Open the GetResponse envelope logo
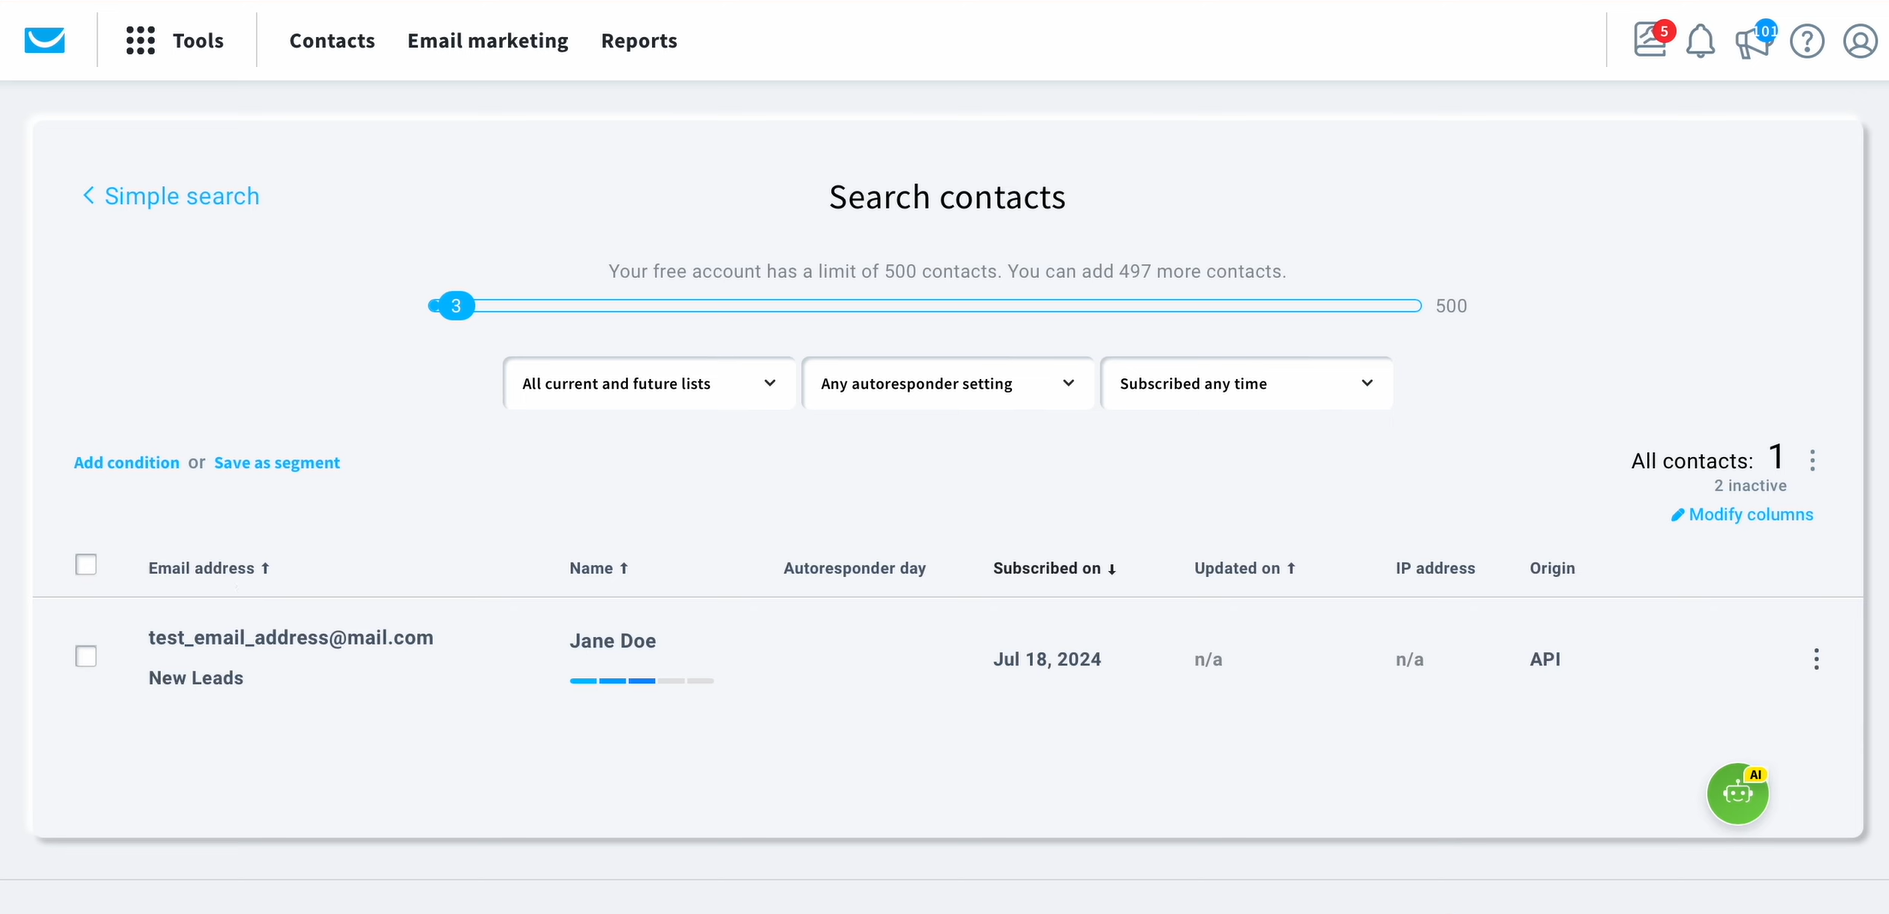The image size is (1889, 914). (44, 40)
